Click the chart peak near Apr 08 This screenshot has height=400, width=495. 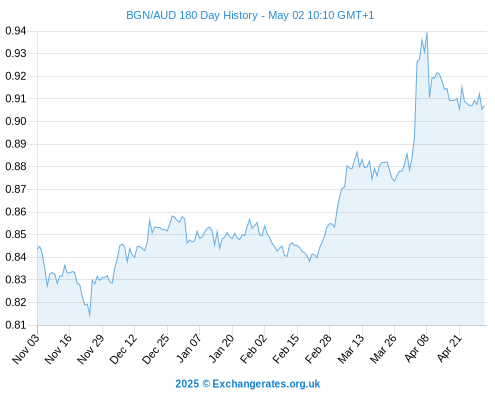point(427,33)
